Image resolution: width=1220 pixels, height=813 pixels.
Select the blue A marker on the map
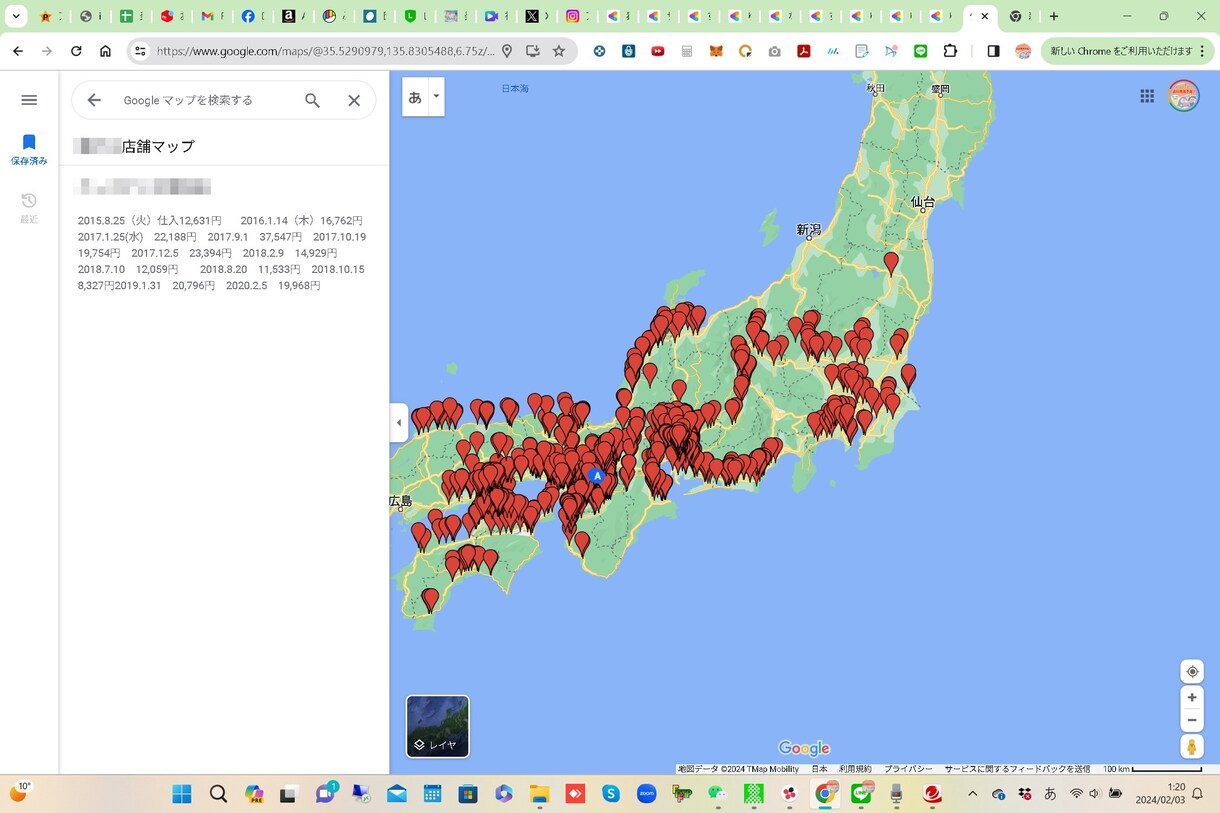point(597,476)
